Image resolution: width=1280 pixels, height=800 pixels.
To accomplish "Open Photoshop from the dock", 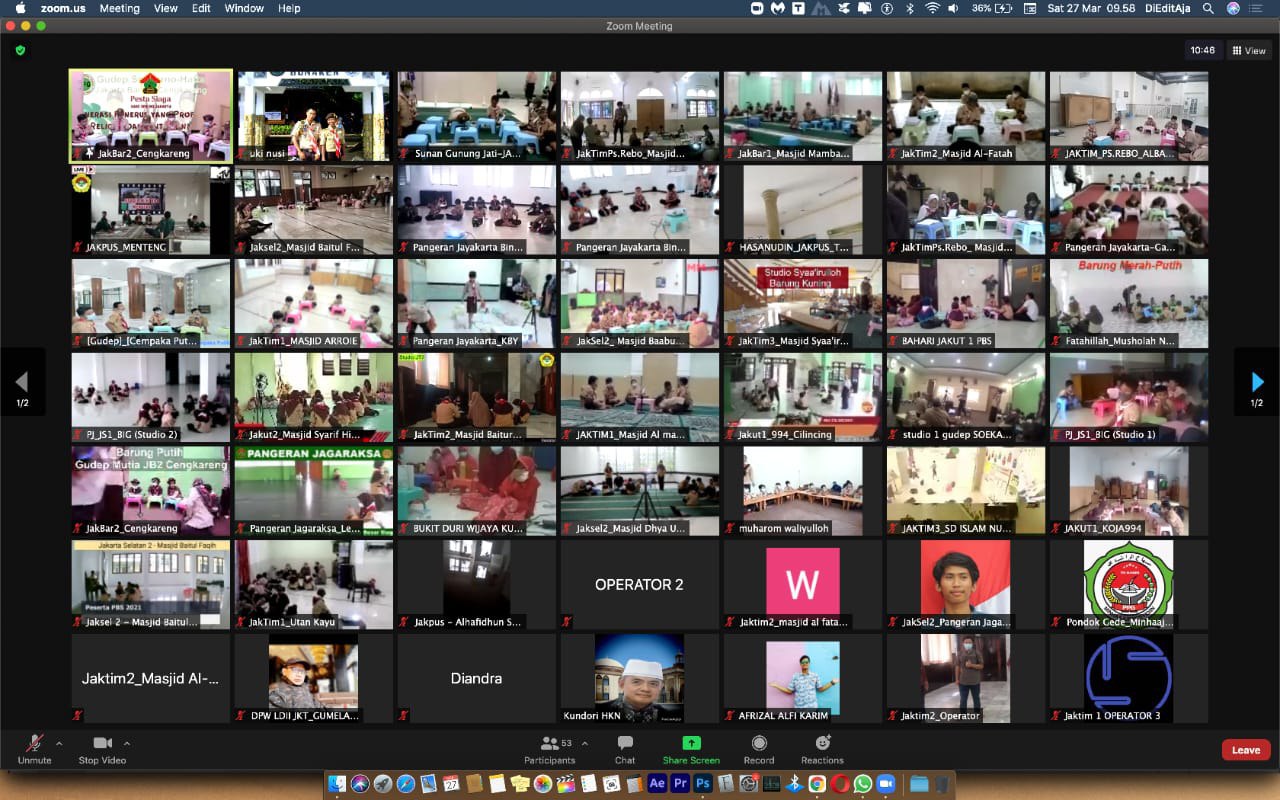I will [703, 784].
